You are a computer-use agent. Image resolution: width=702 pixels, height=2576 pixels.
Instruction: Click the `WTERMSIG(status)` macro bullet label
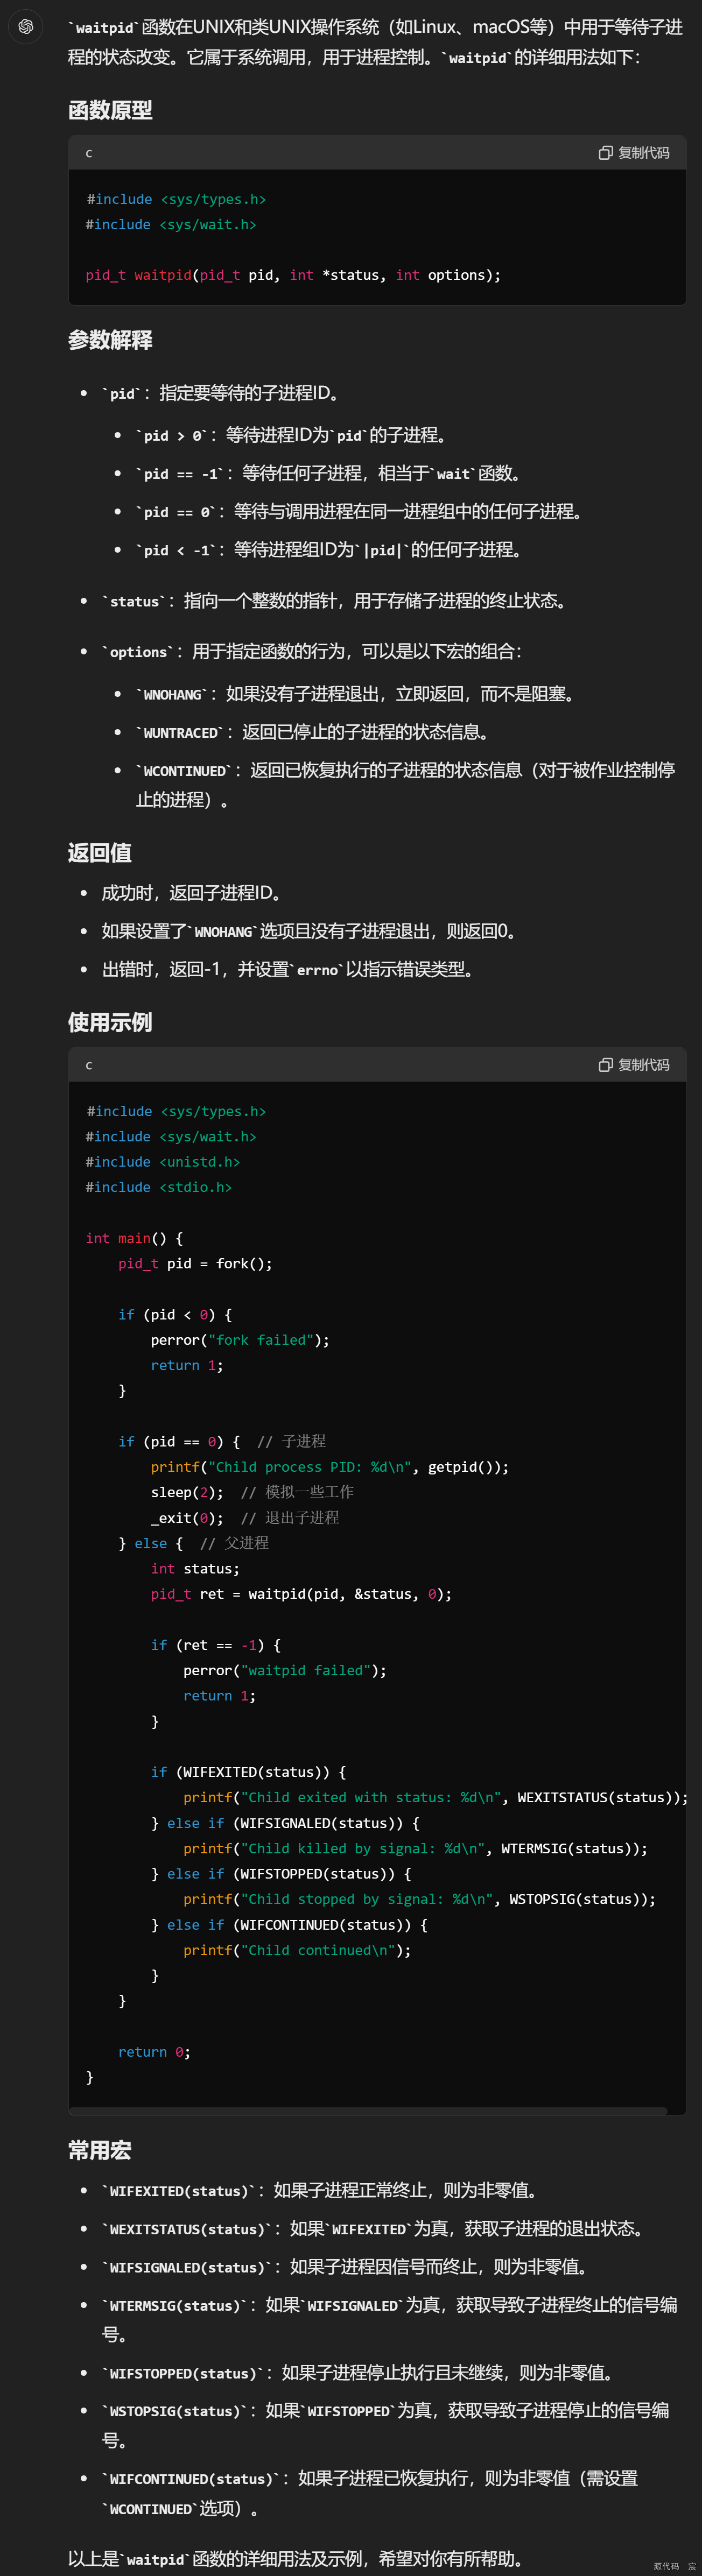pos(175,2305)
